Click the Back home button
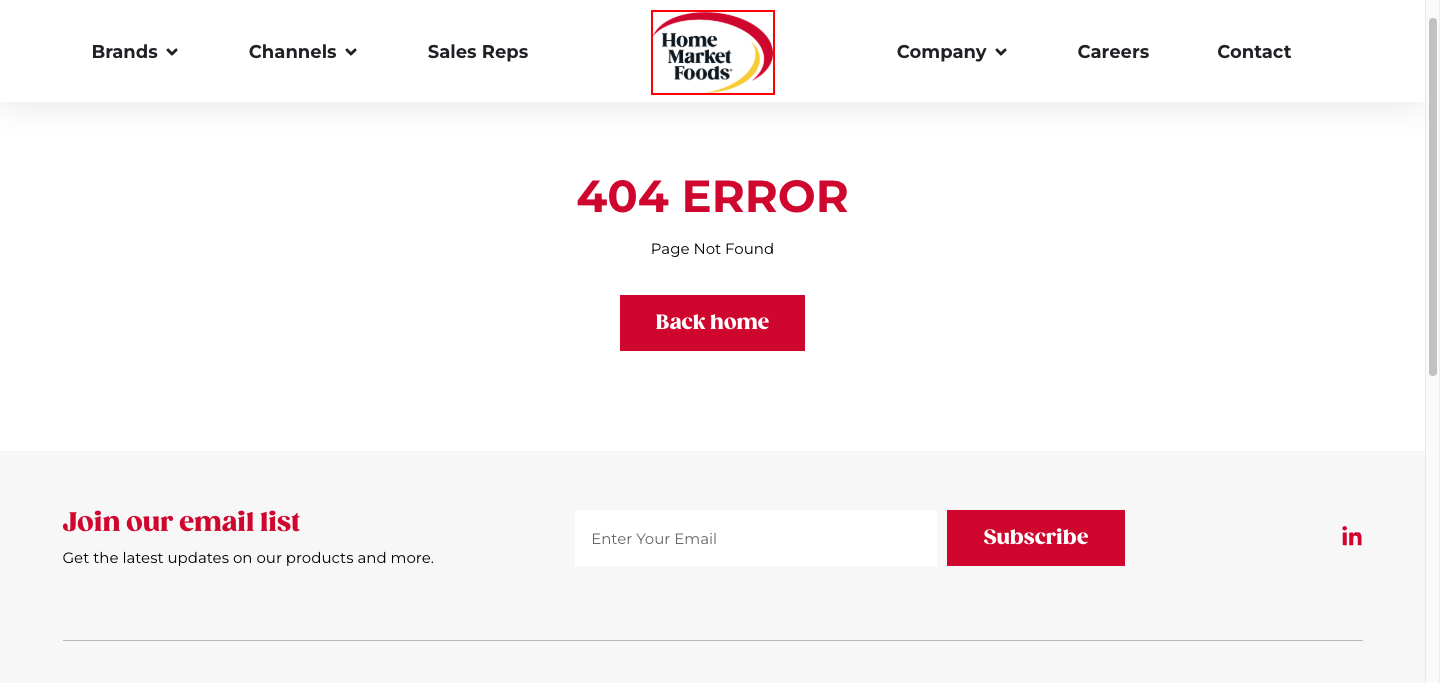Image resolution: width=1440 pixels, height=683 pixels. [712, 323]
